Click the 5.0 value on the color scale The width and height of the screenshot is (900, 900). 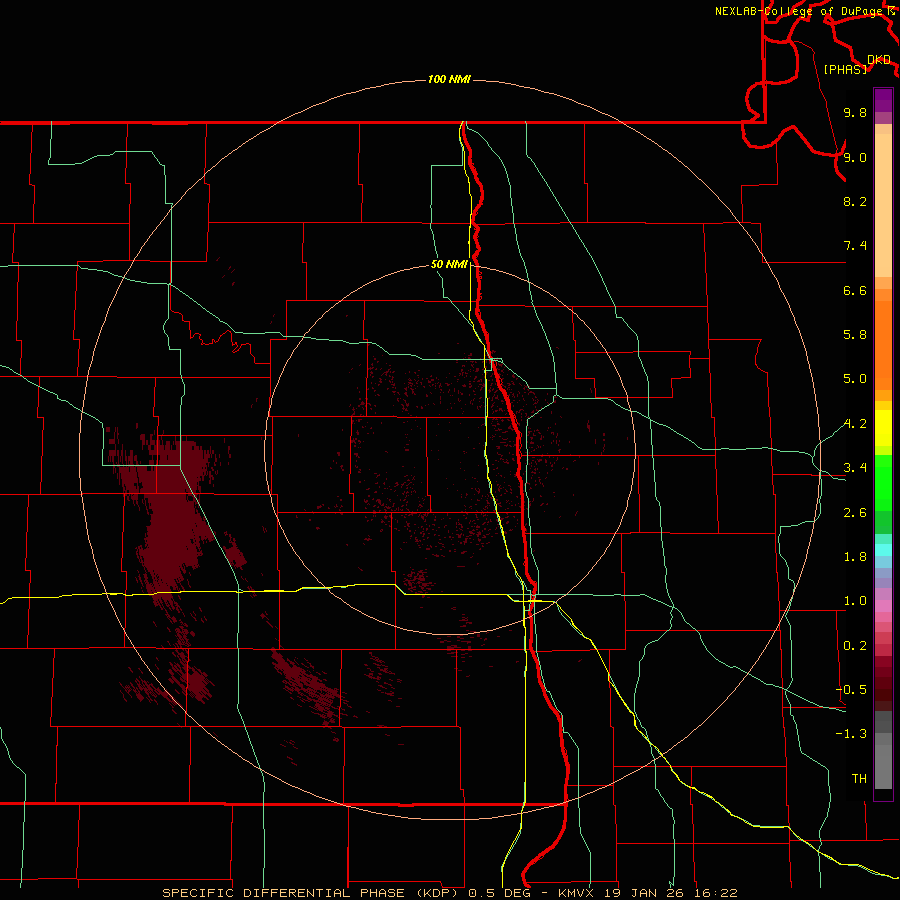(x=855, y=379)
